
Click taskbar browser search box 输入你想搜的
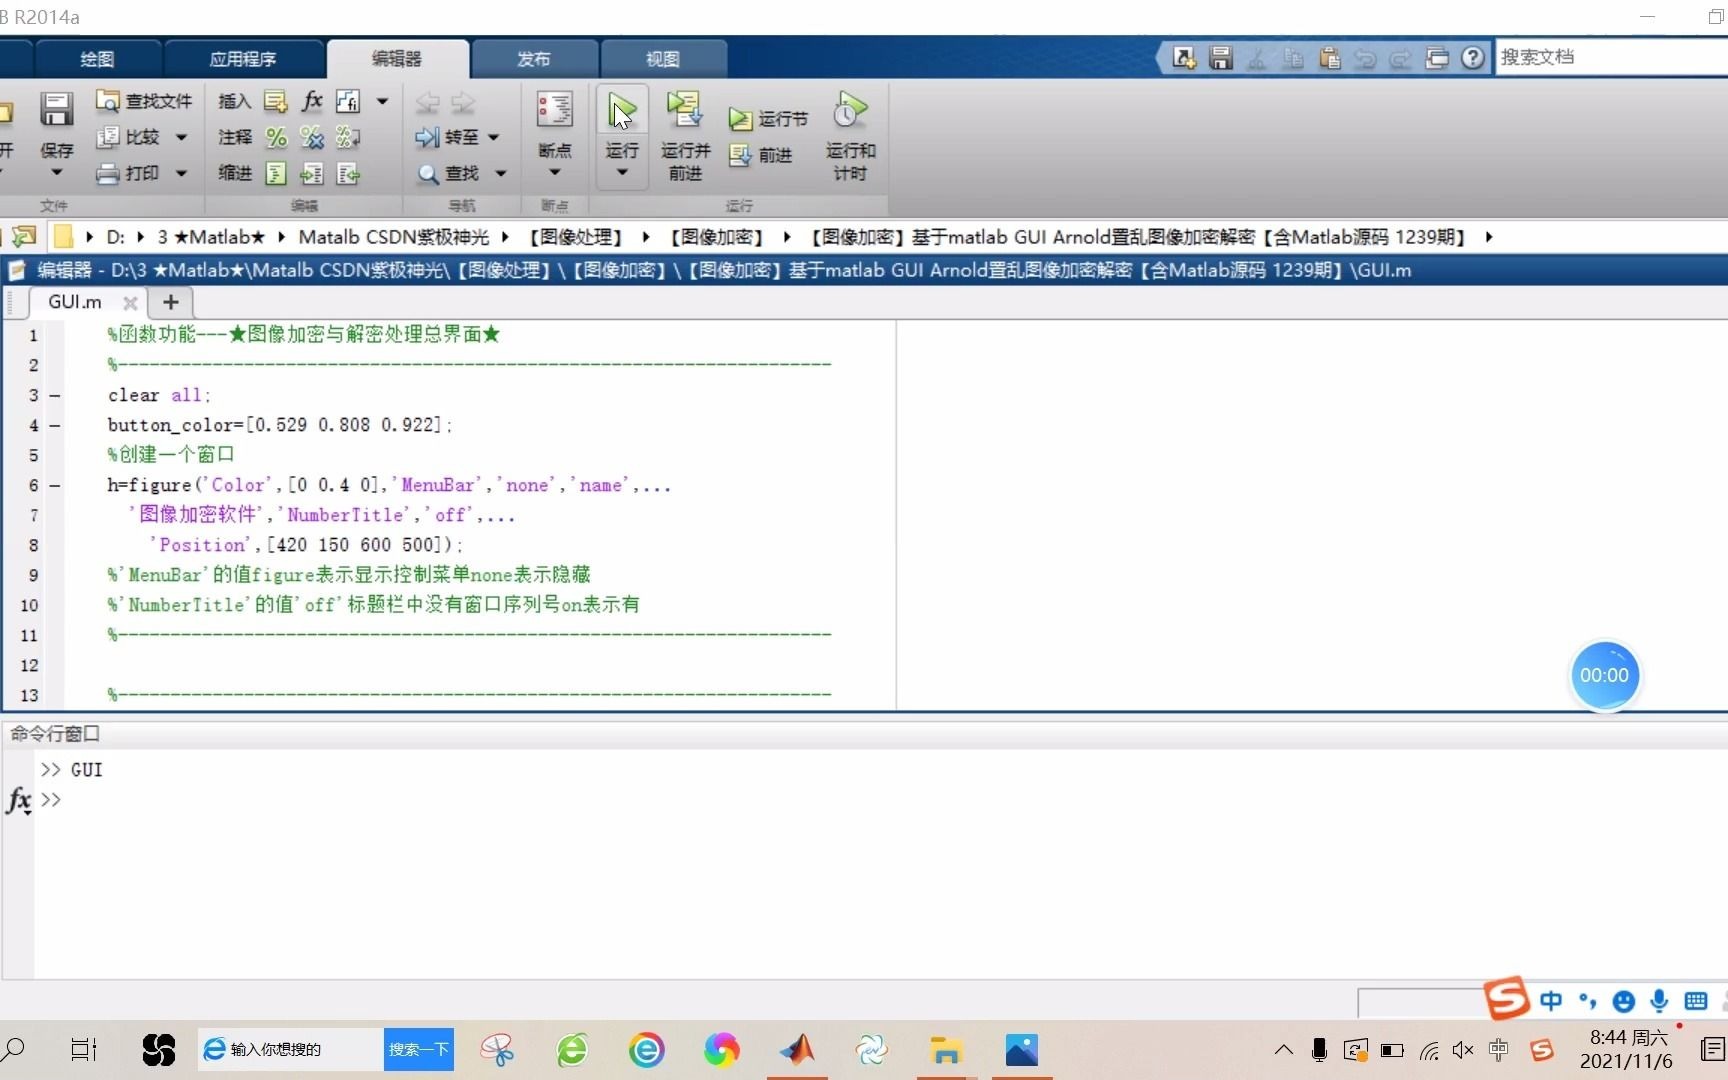tap(290, 1049)
